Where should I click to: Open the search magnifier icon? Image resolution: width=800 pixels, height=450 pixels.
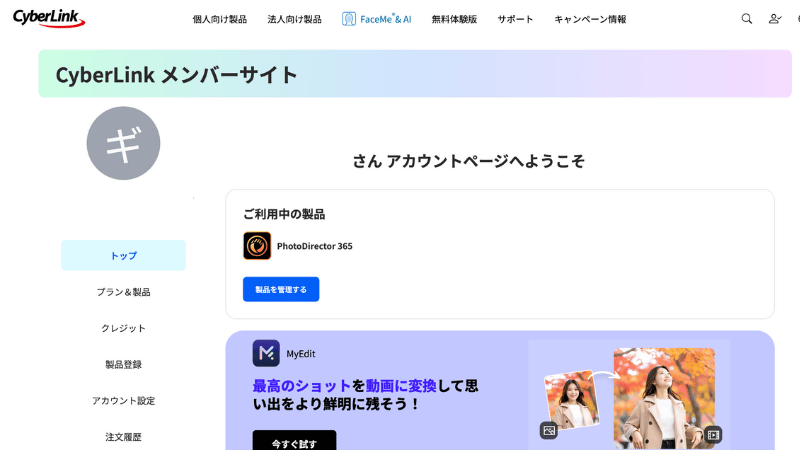coord(746,19)
